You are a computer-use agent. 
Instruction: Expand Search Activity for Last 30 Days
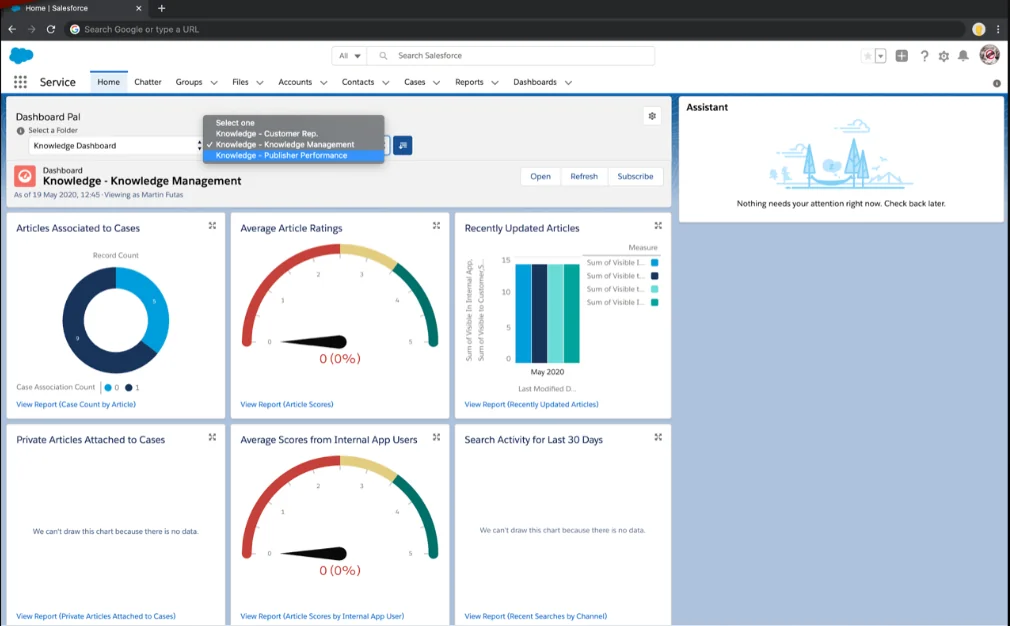click(x=658, y=437)
